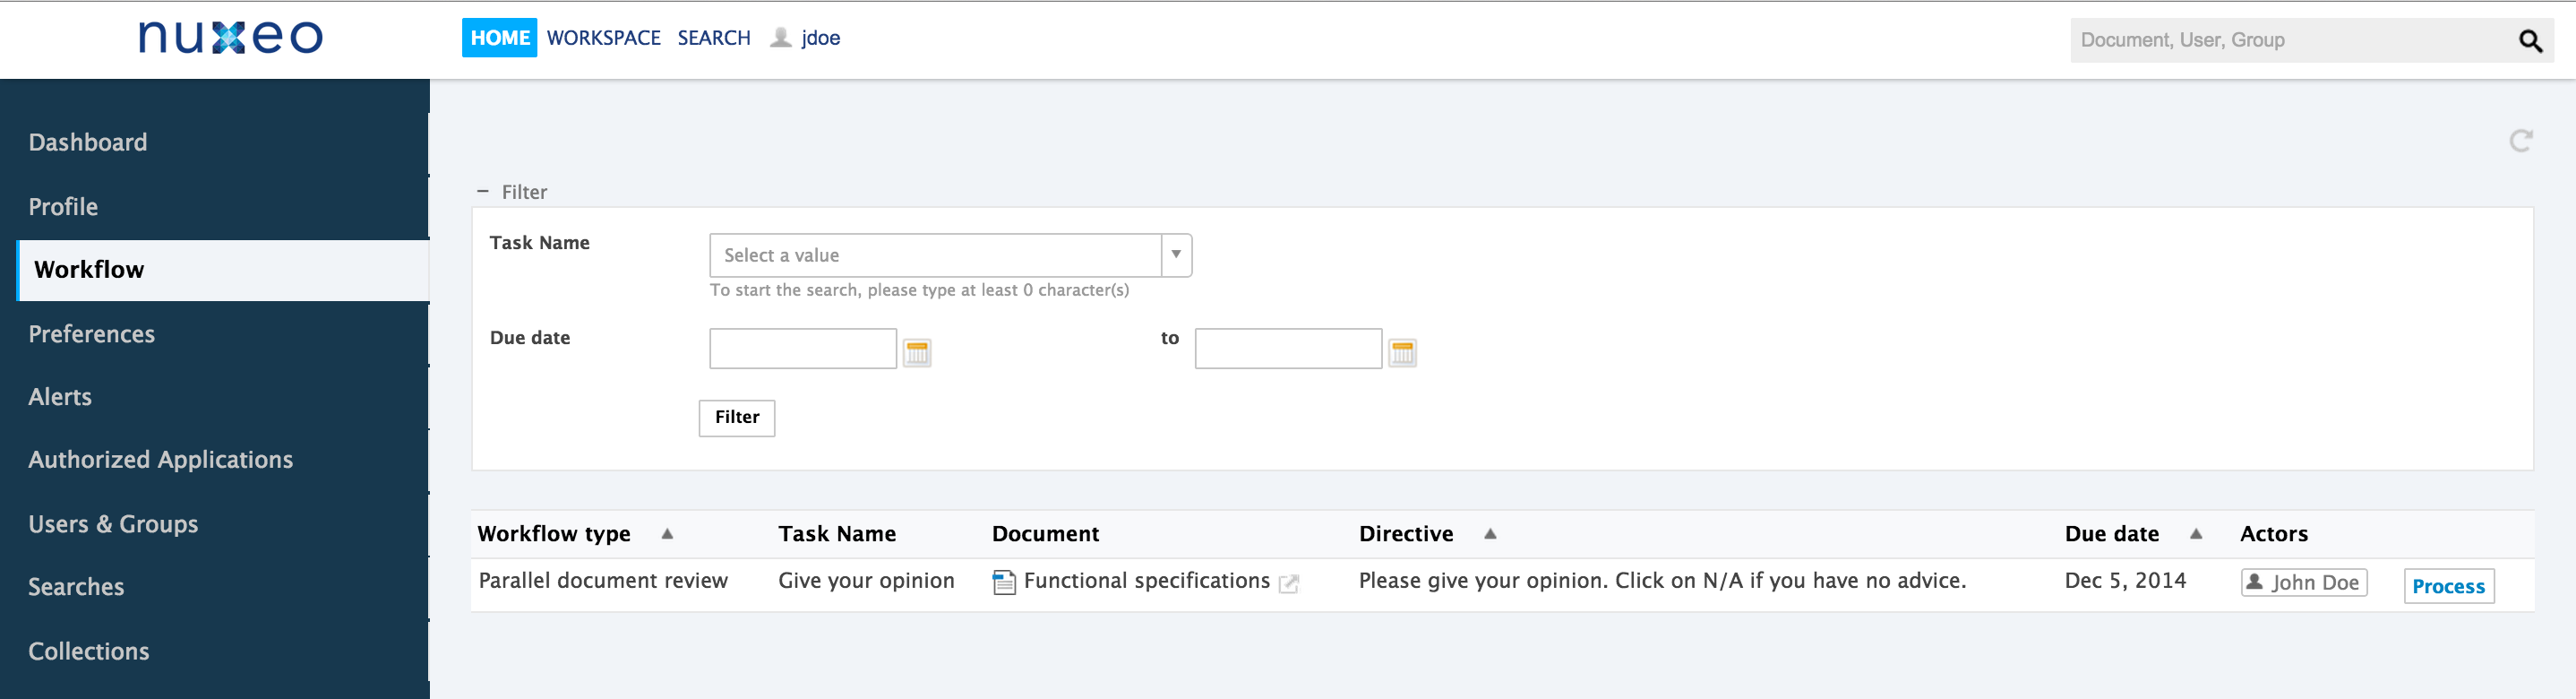Viewport: 2576px width, 699px height.
Task: Open the Task Name dropdown arrow
Action: (x=1176, y=255)
